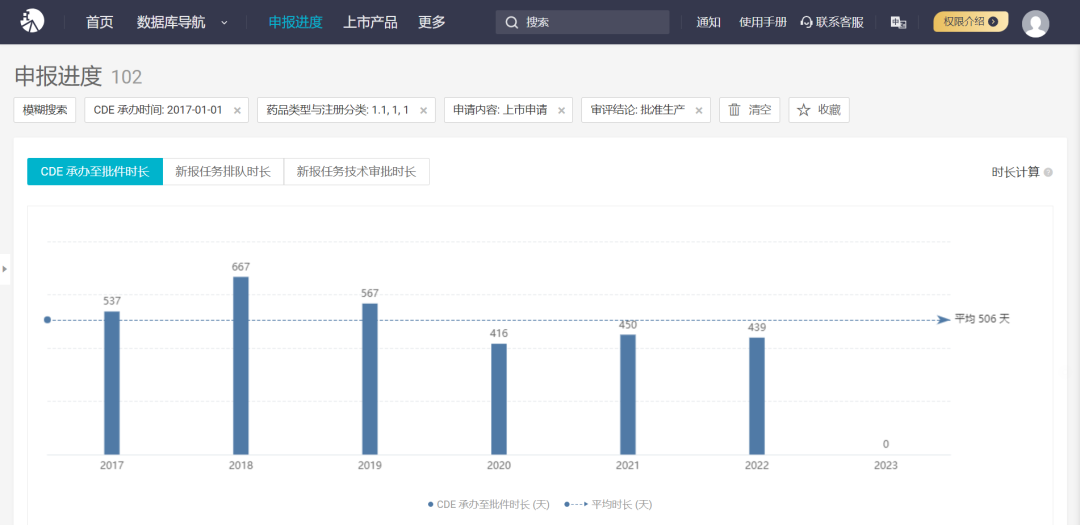Open 数据库导航 menu
The image size is (1080, 525).
[x=171, y=22]
